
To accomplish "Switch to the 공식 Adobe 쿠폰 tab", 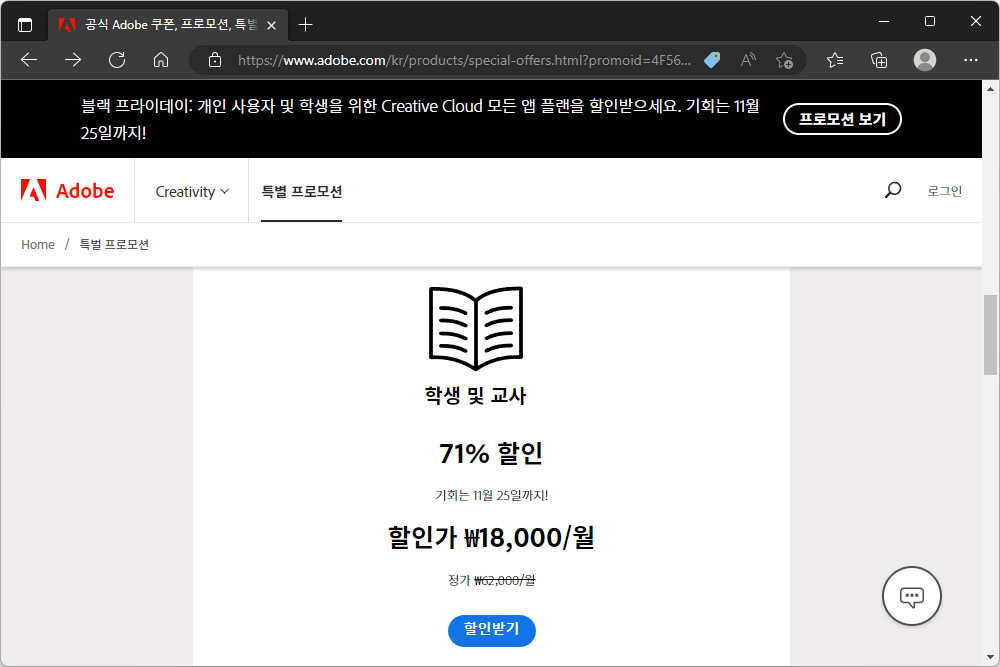I will tap(169, 25).
